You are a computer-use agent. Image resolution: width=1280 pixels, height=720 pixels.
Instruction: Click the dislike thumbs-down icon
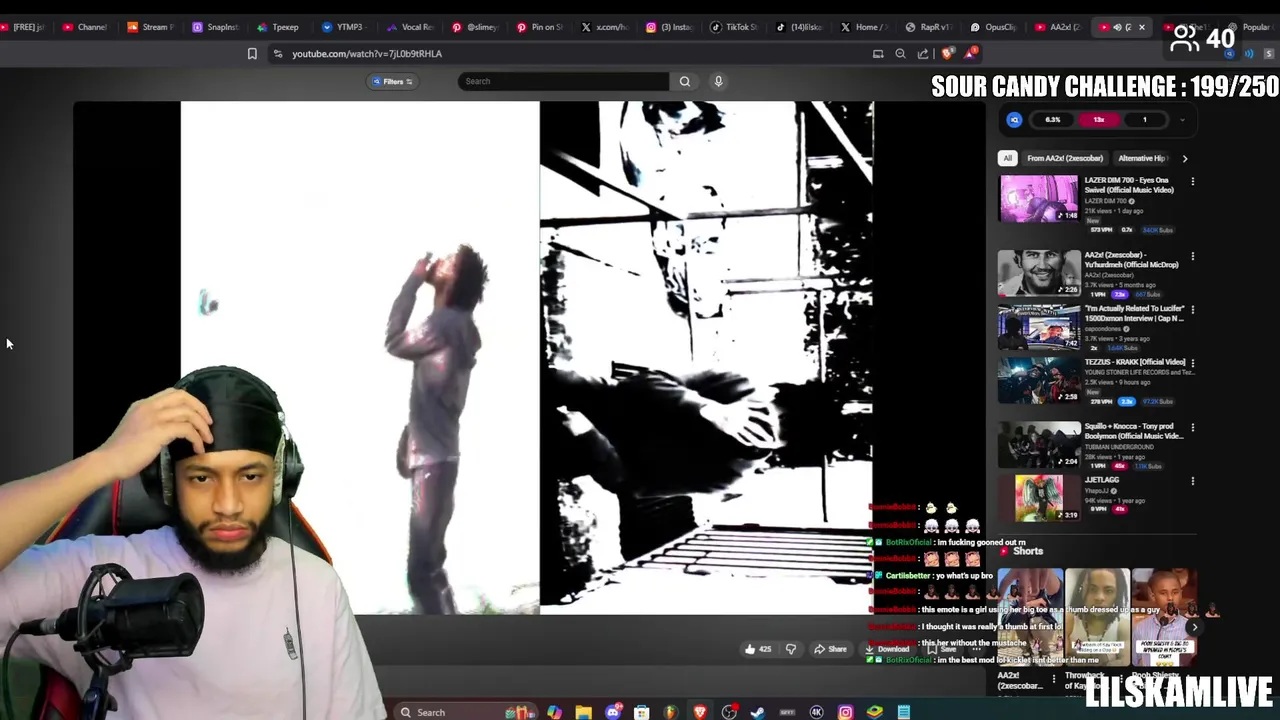(791, 649)
